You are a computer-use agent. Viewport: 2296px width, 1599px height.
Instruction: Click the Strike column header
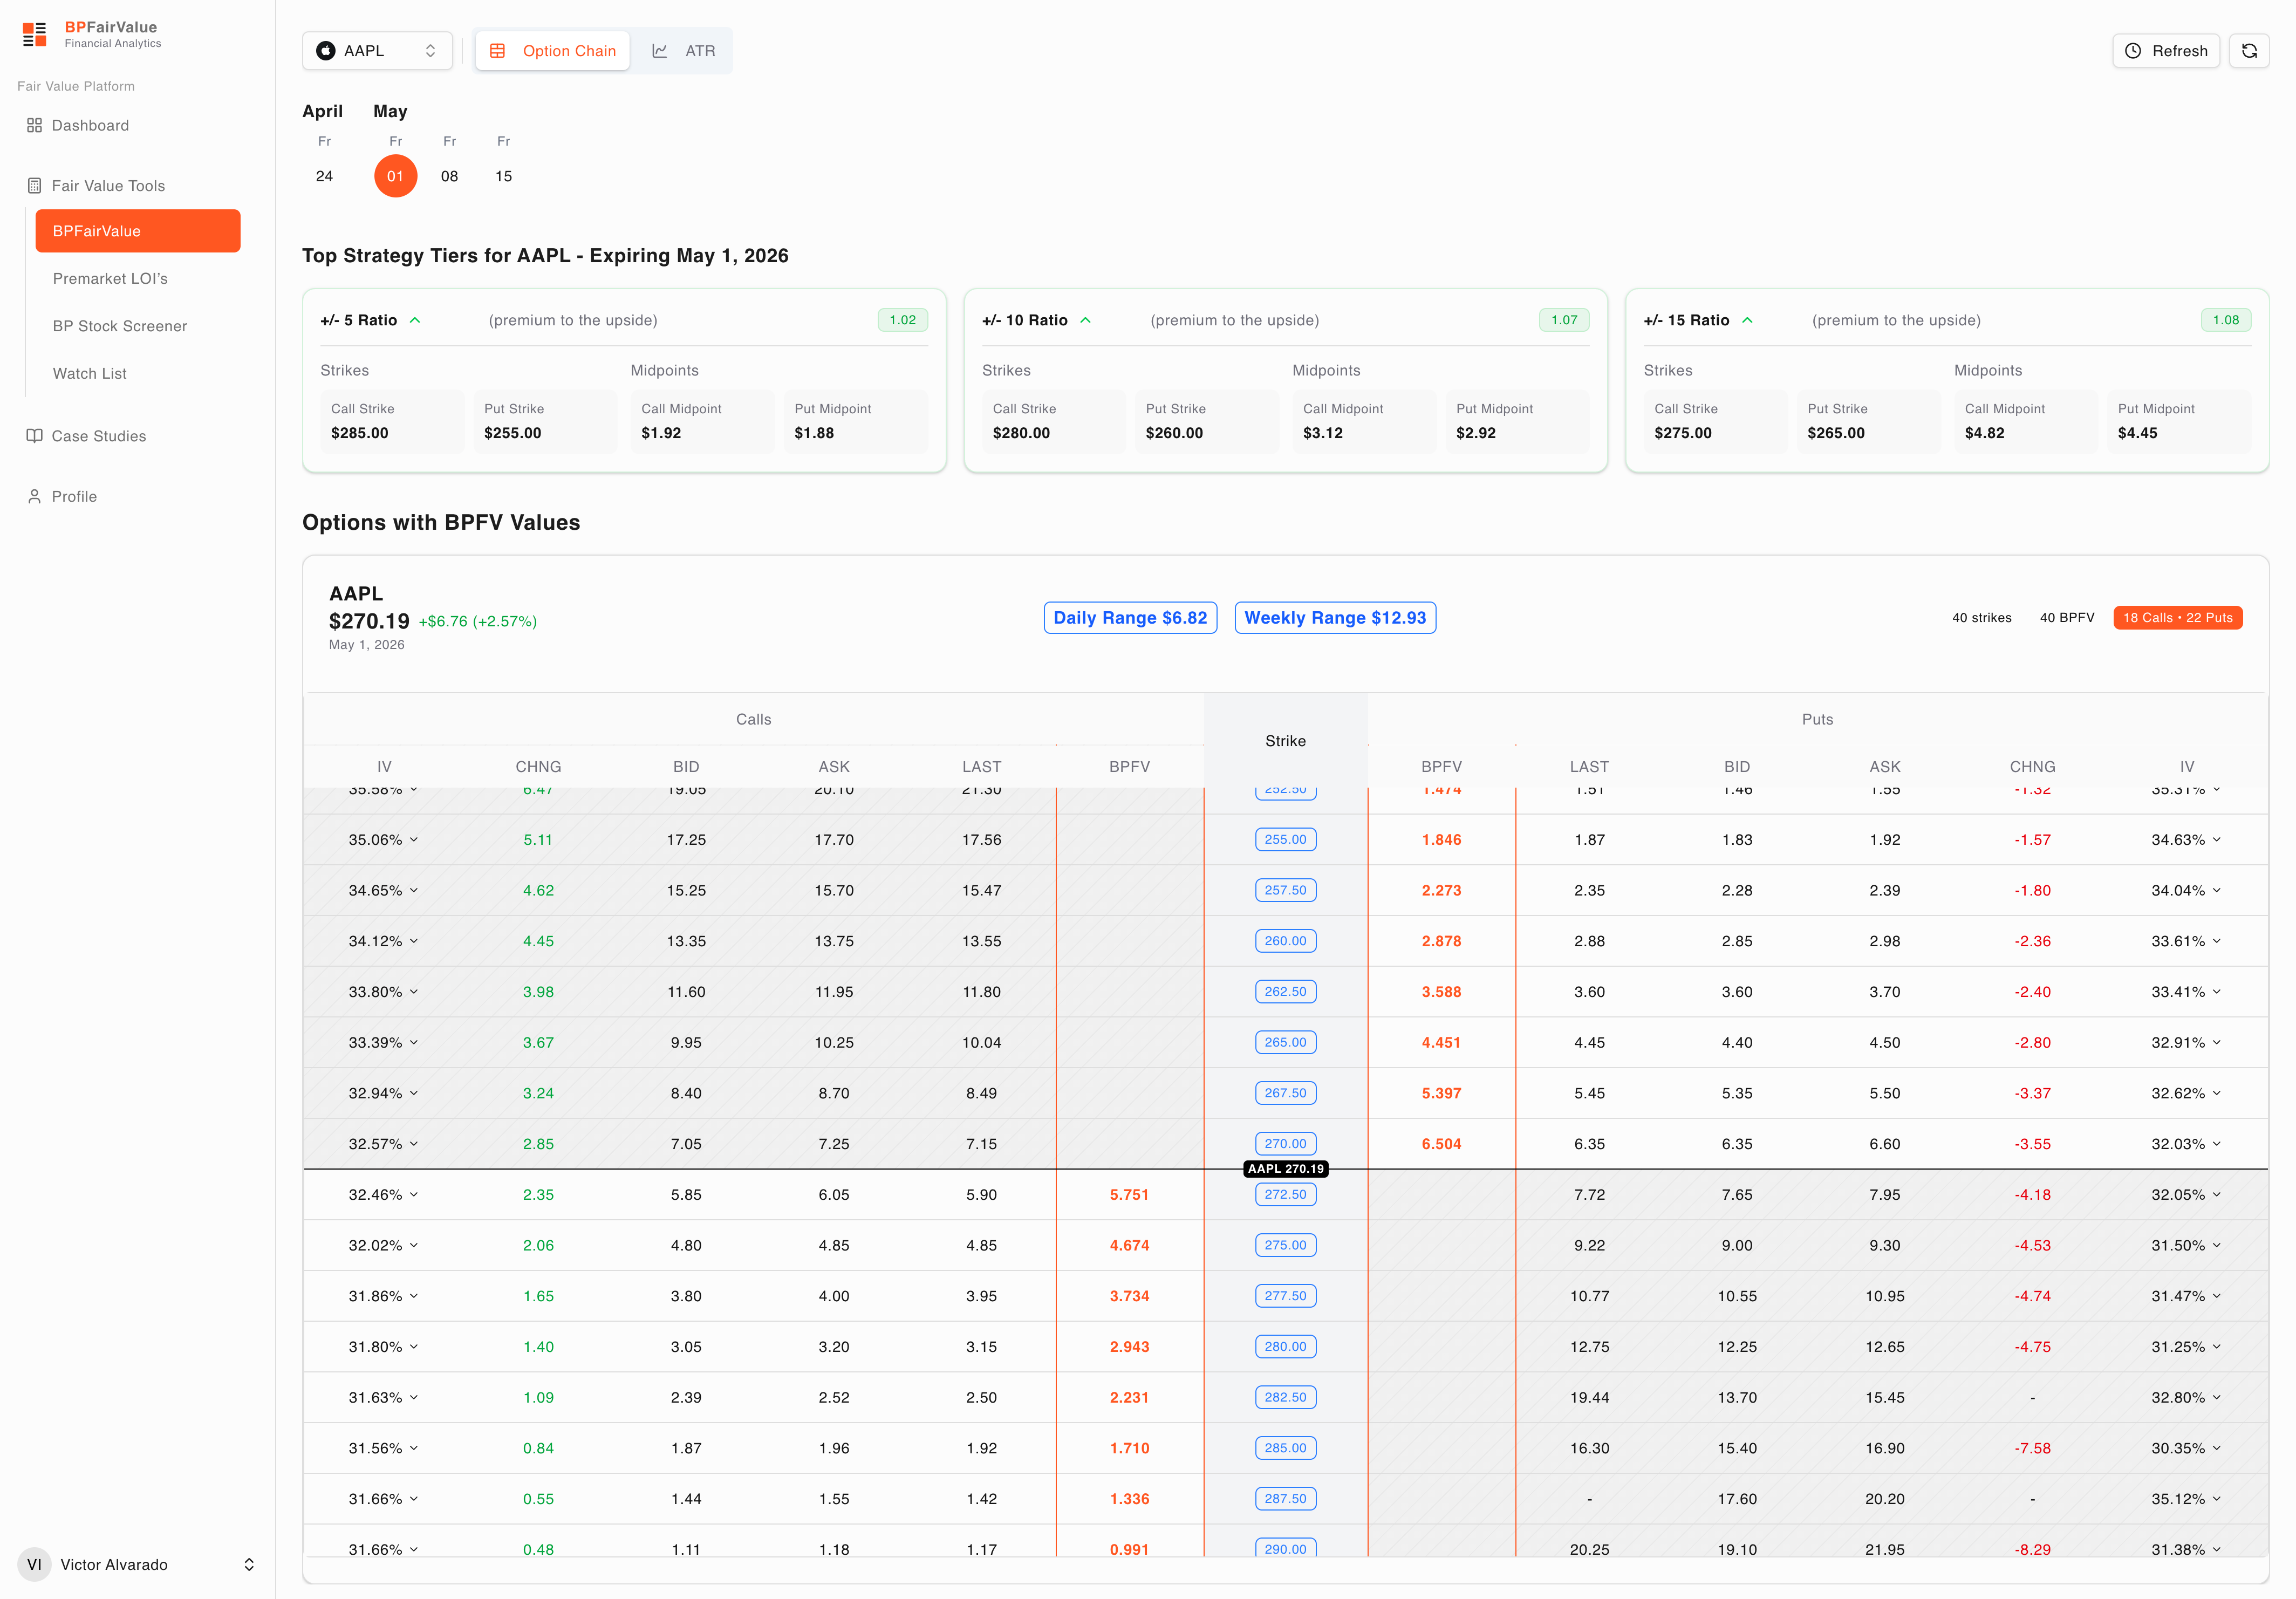click(1285, 741)
